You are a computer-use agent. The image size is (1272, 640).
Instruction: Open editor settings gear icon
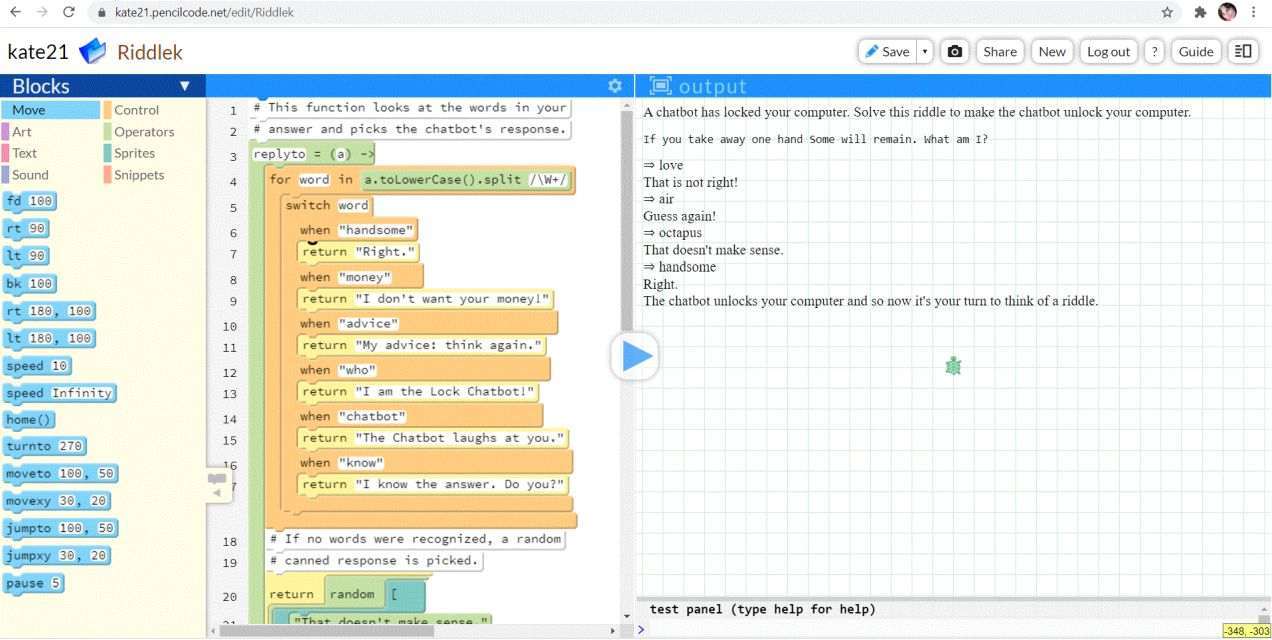(x=615, y=86)
